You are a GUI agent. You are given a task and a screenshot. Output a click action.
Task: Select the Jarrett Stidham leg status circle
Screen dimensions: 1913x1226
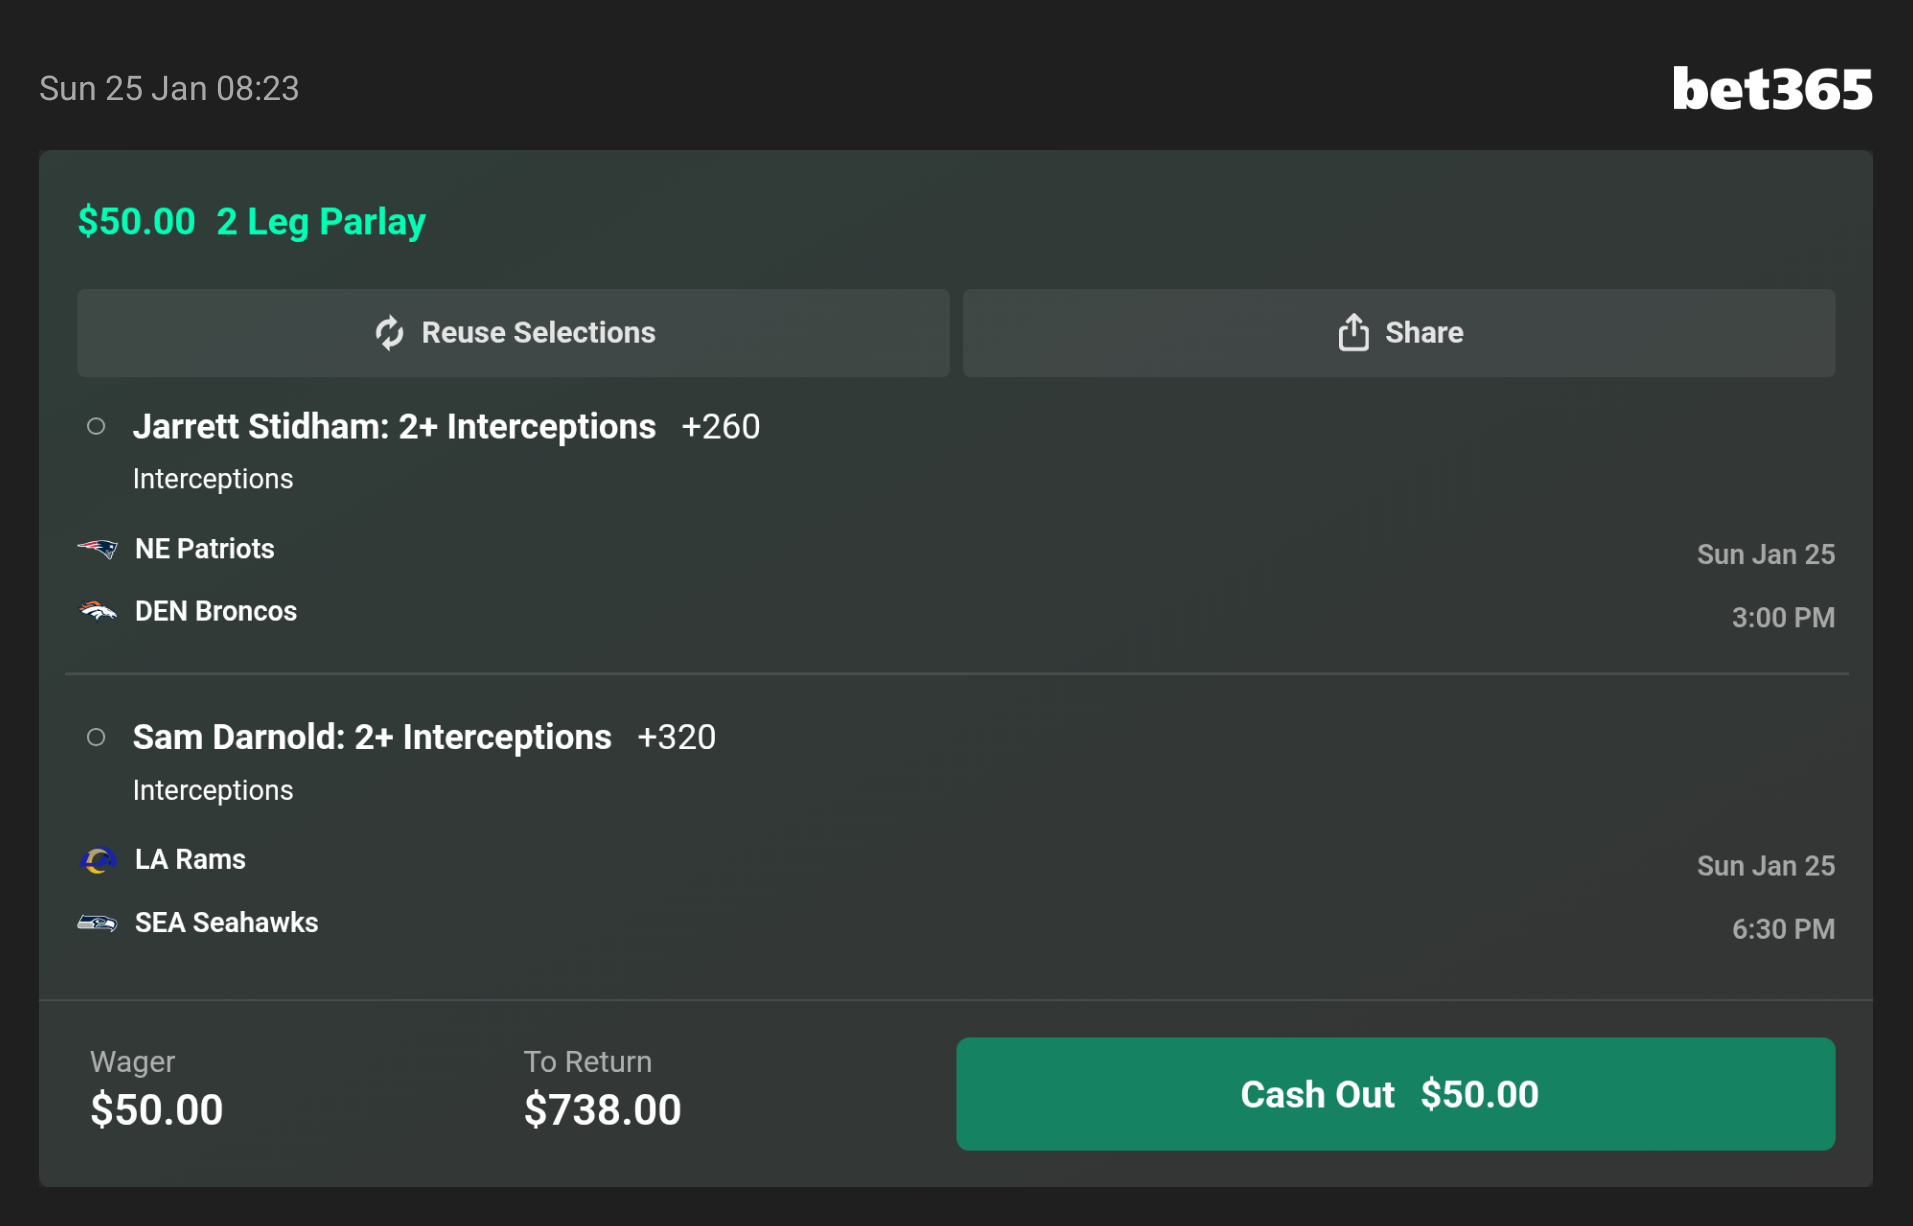(x=96, y=427)
